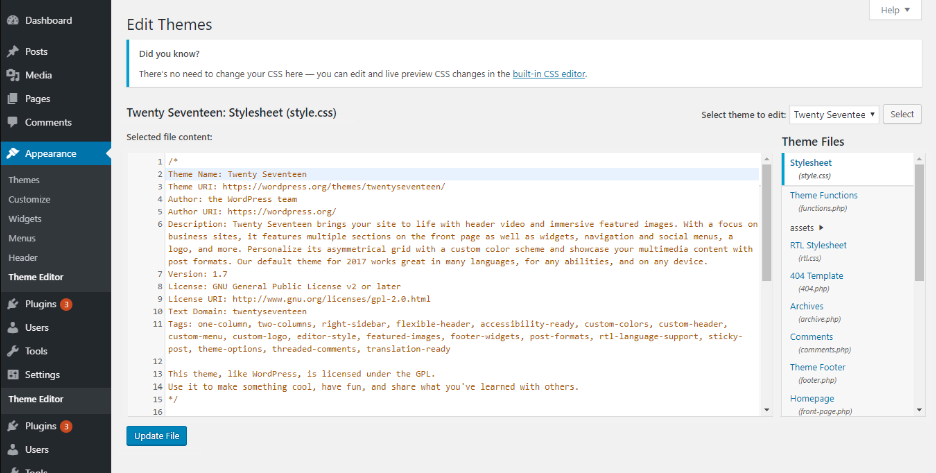Select the highlighted Appearance menu
This screenshot has width=936, height=473.
56,153
